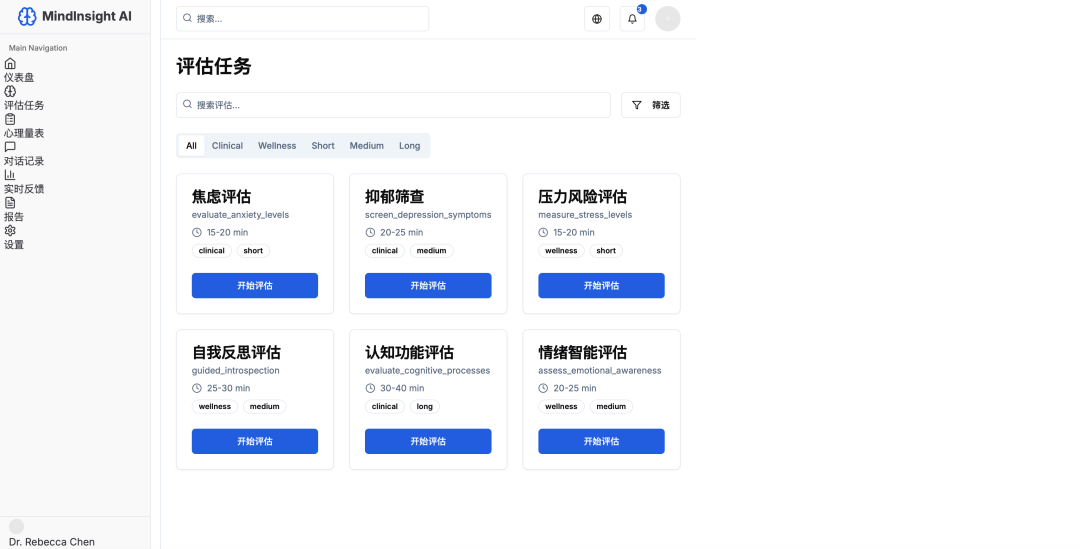Click the 报告 document icon
The image size is (1080, 549).
(10, 202)
